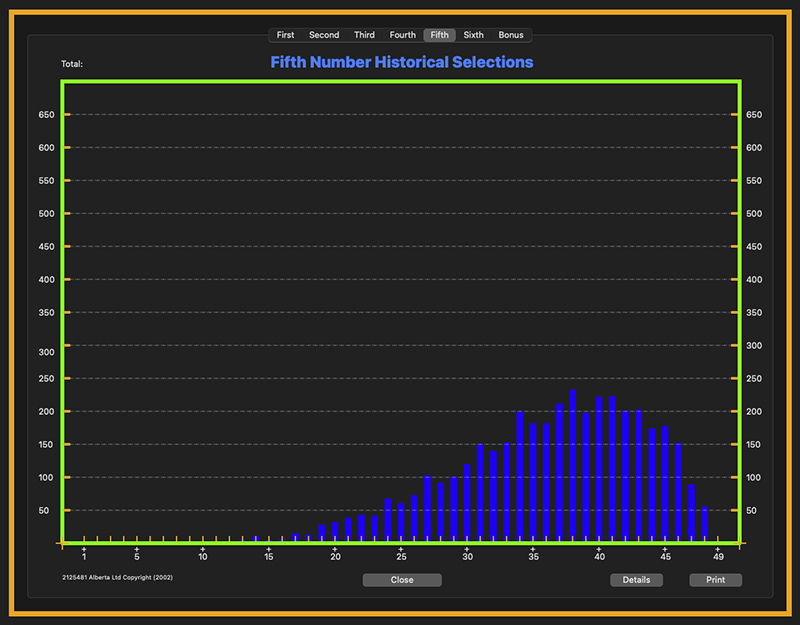Viewport: 800px width, 625px height.
Task: Click the bar for number 45
Action: coord(665,483)
